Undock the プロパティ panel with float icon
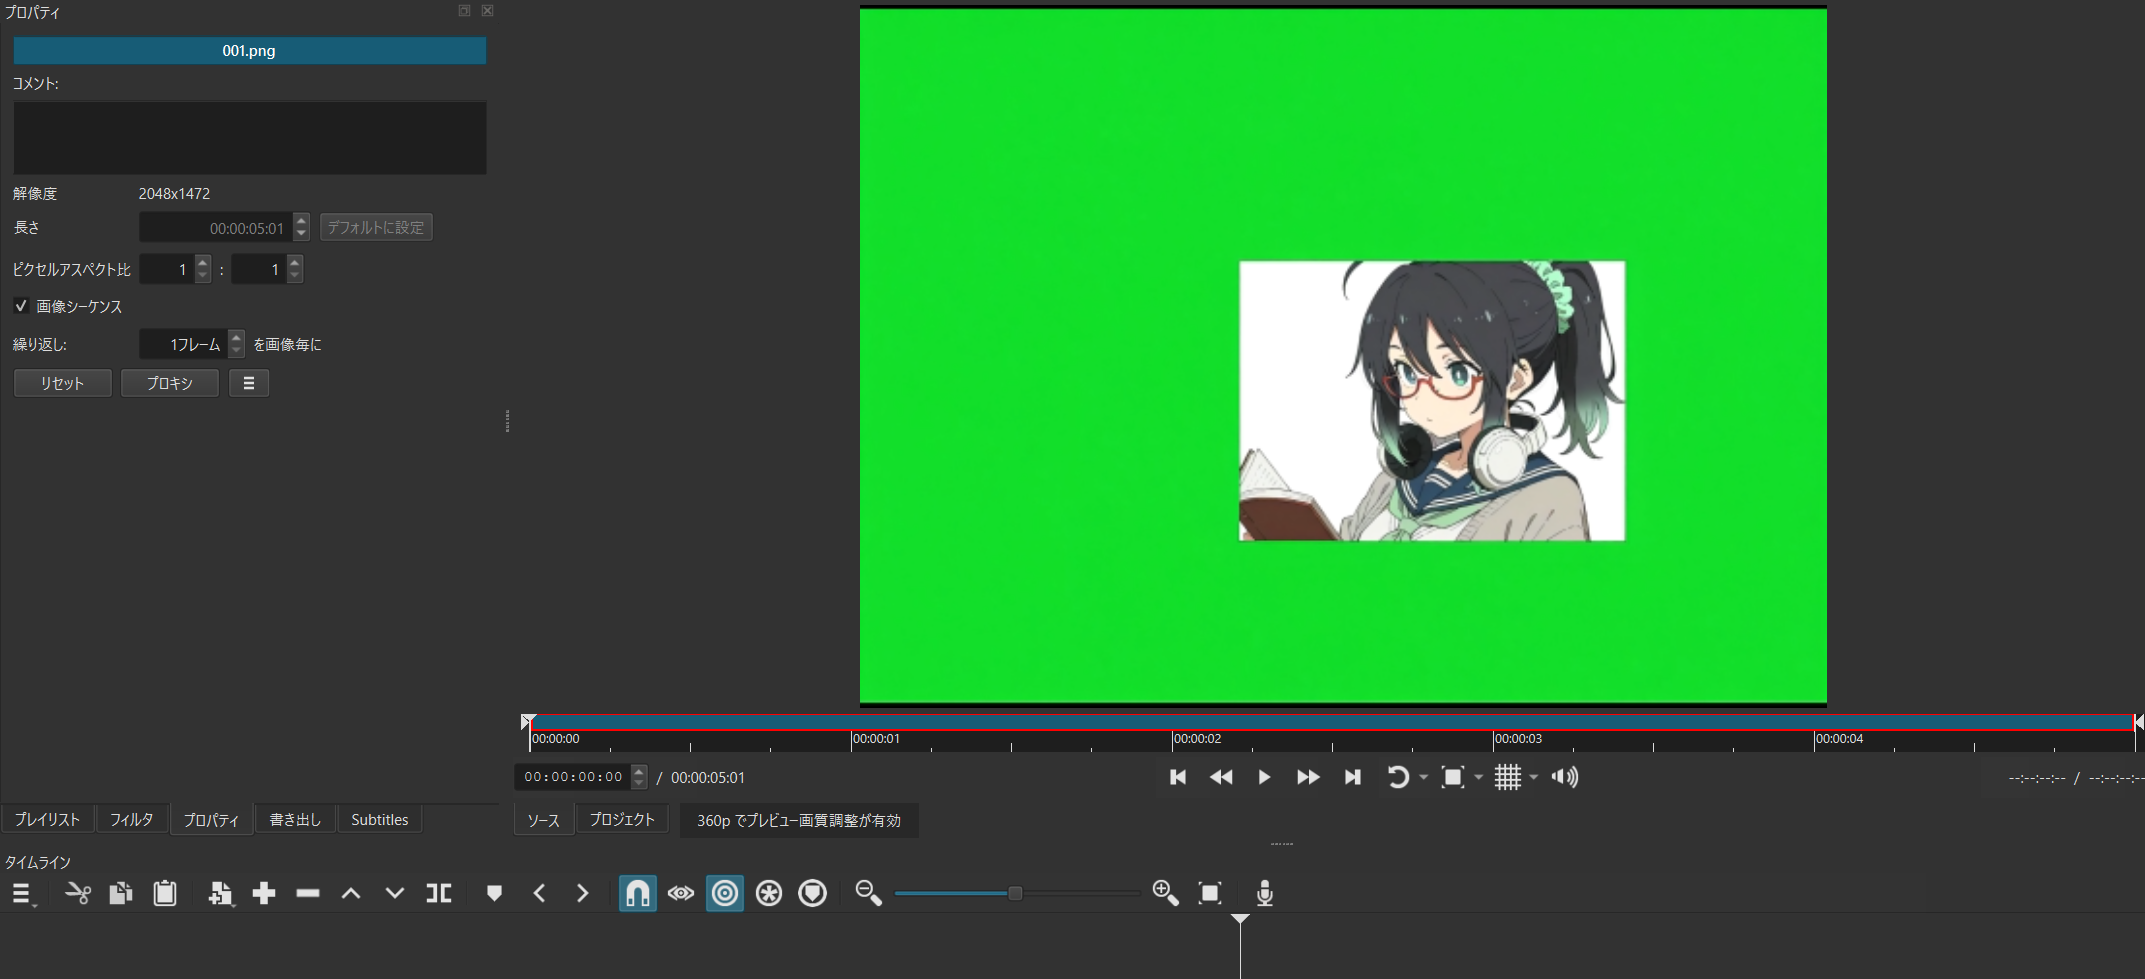The width and height of the screenshot is (2145, 979). coord(464,11)
